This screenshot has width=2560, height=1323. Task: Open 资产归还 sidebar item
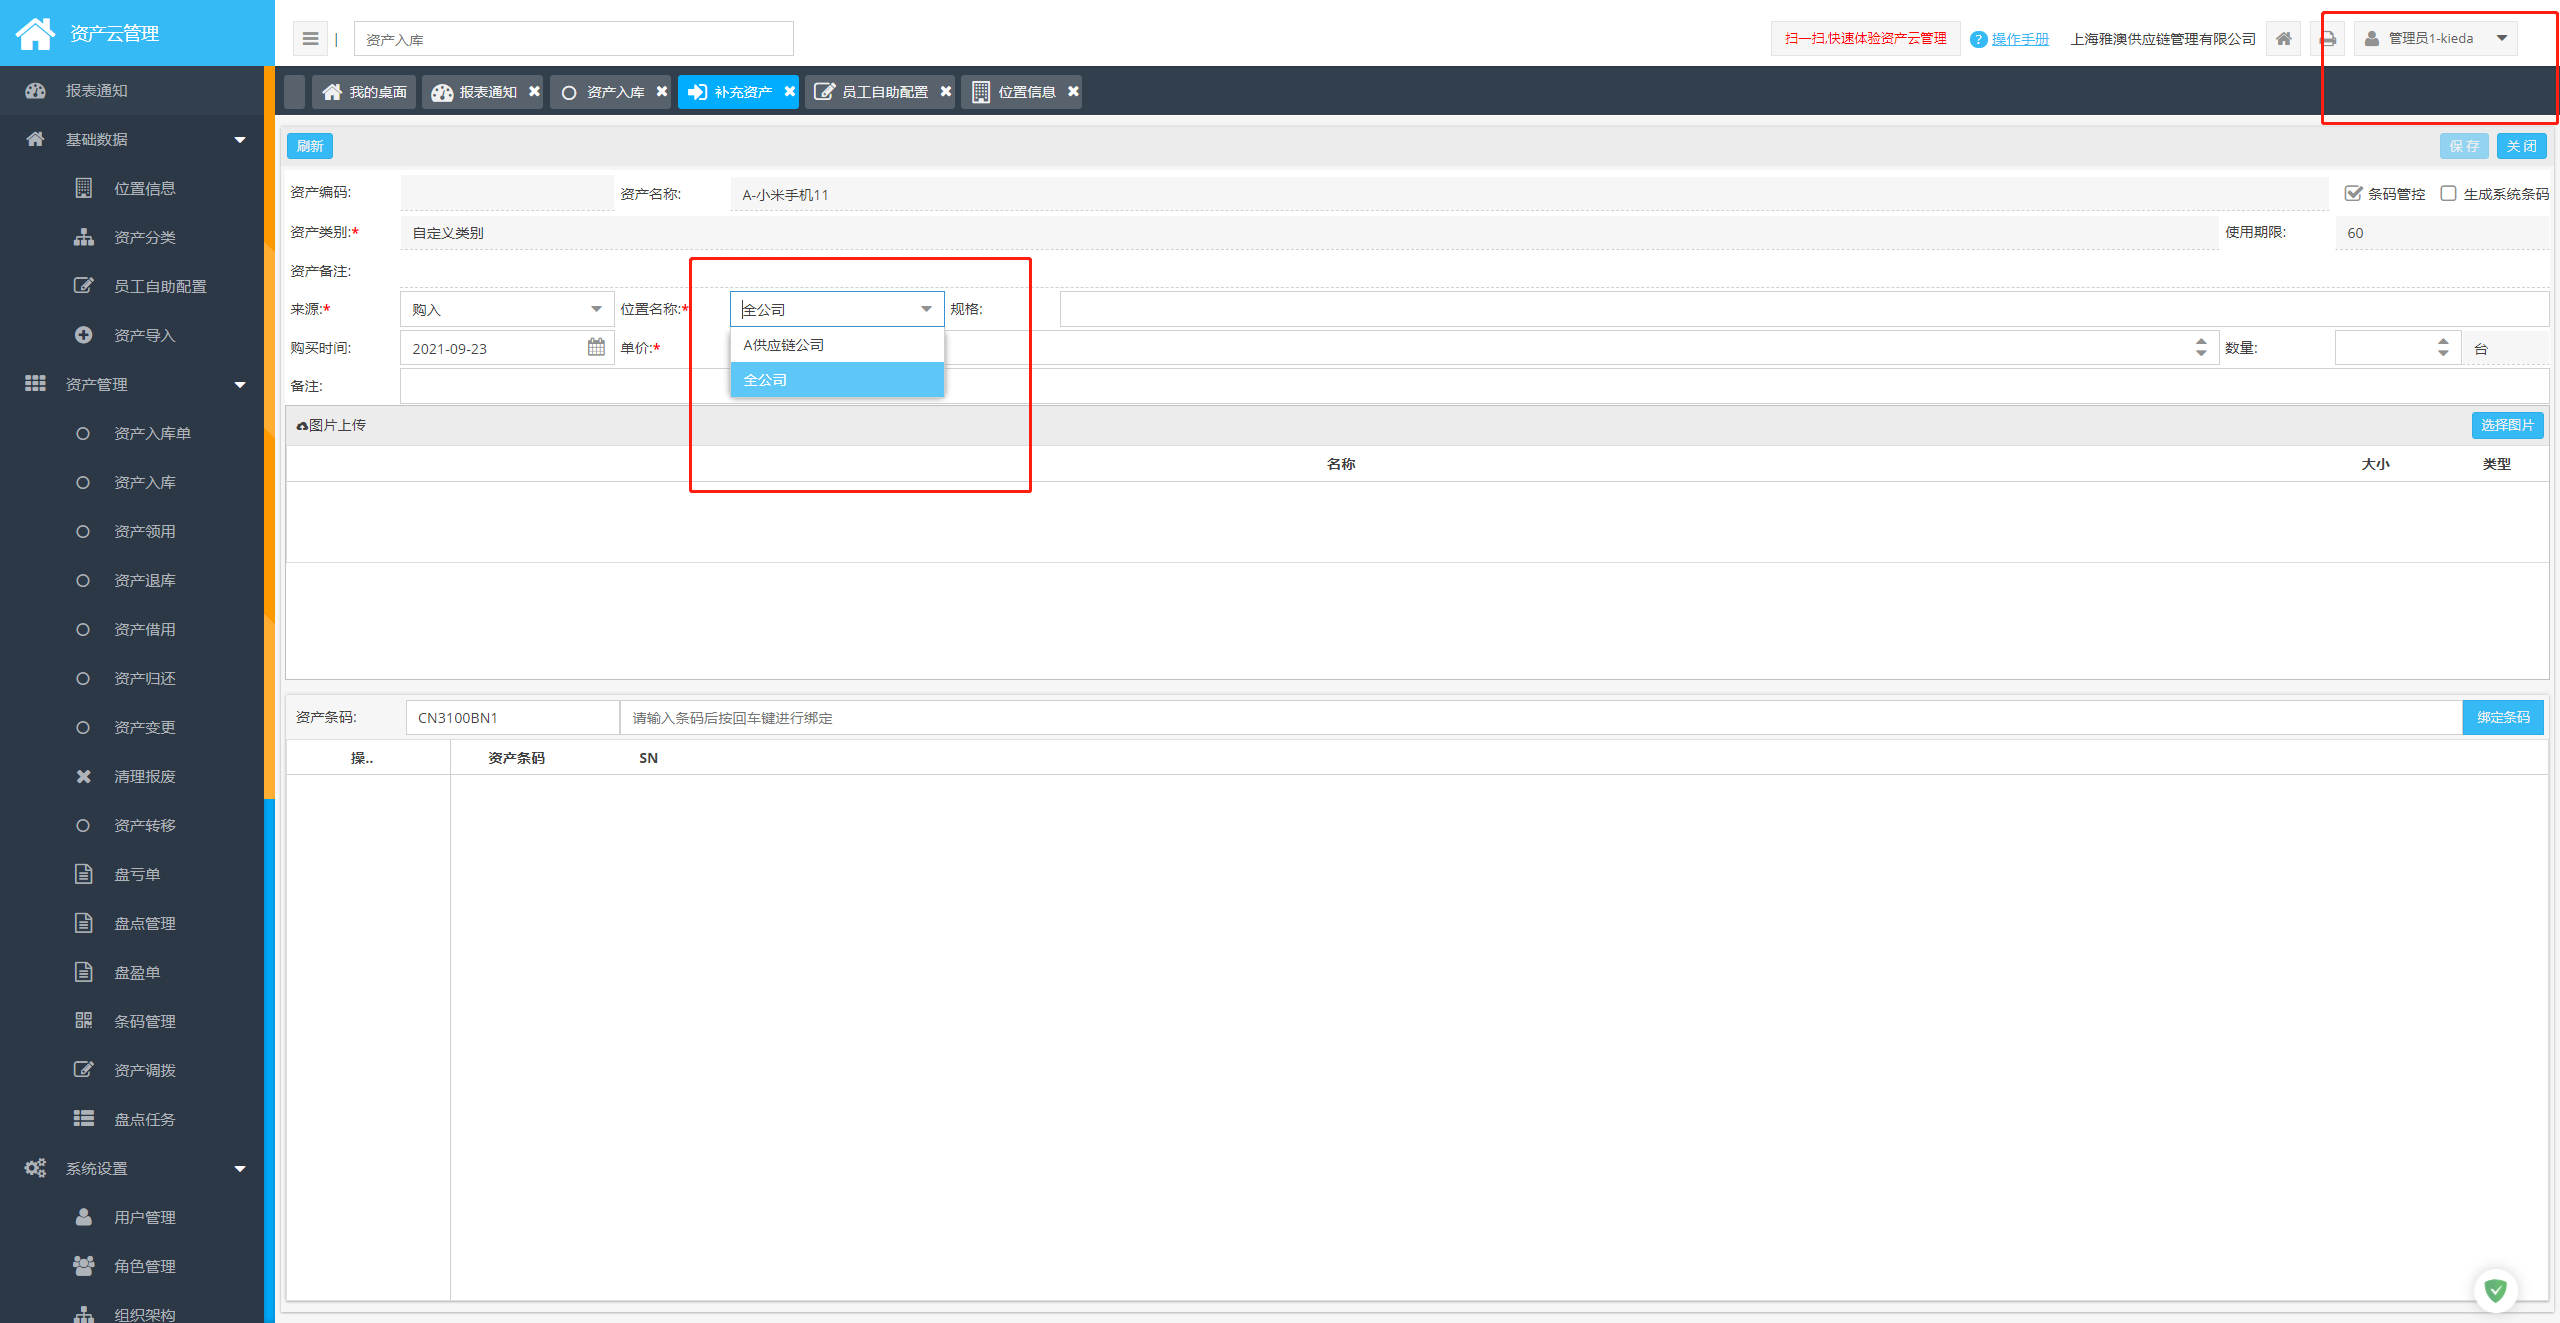point(131,678)
